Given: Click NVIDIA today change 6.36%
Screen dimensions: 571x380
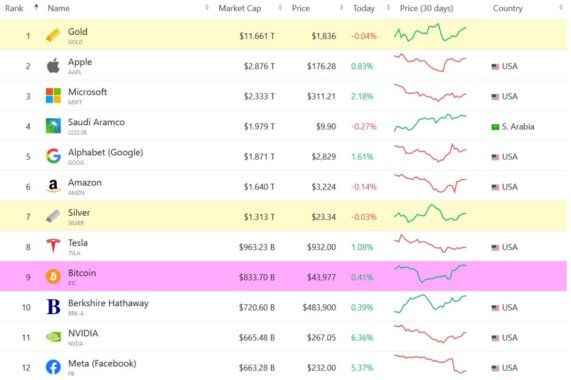Looking at the screenshot, I should (362, 338).
